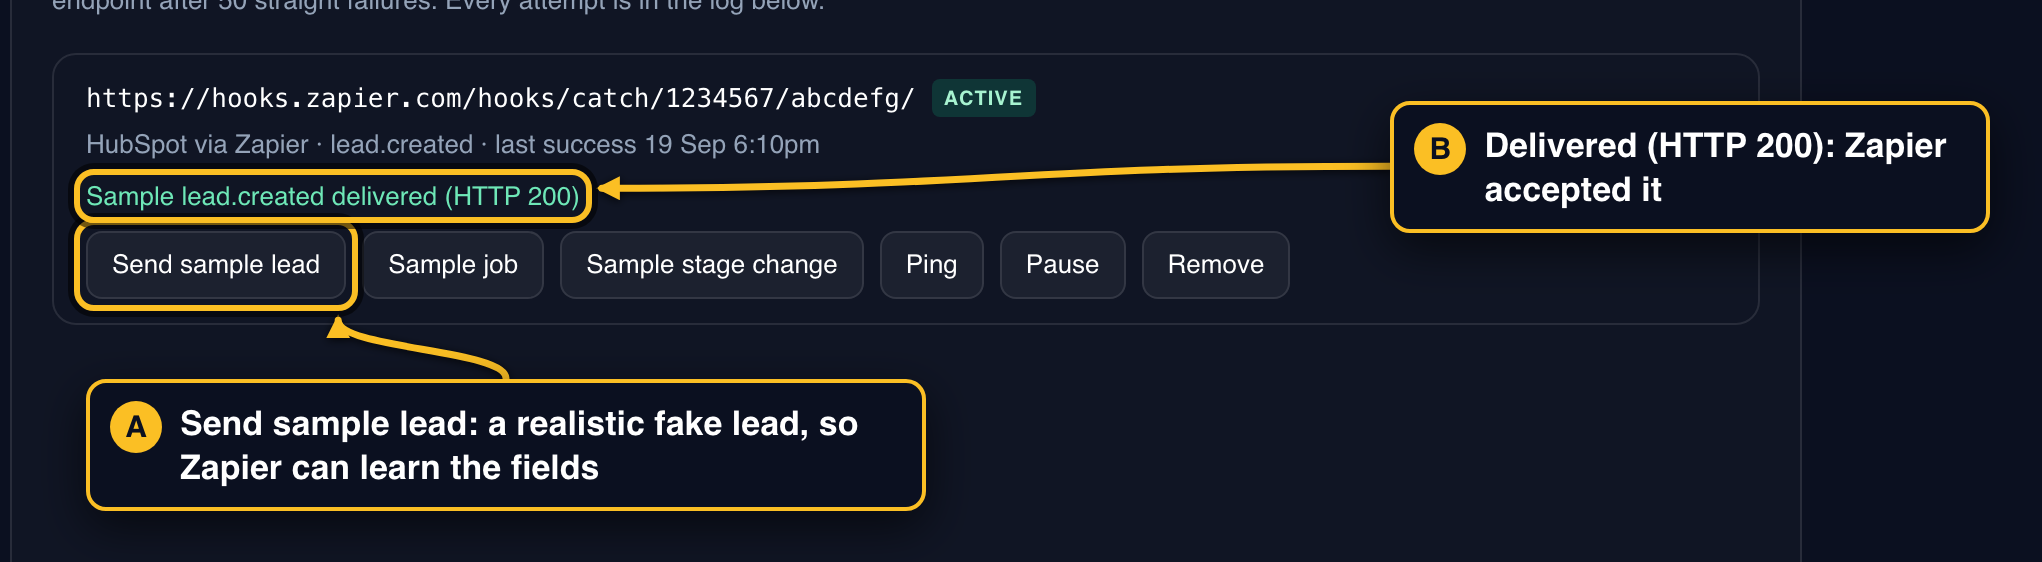Click the lead.created event name in the subtitle

tap(401, 145)
